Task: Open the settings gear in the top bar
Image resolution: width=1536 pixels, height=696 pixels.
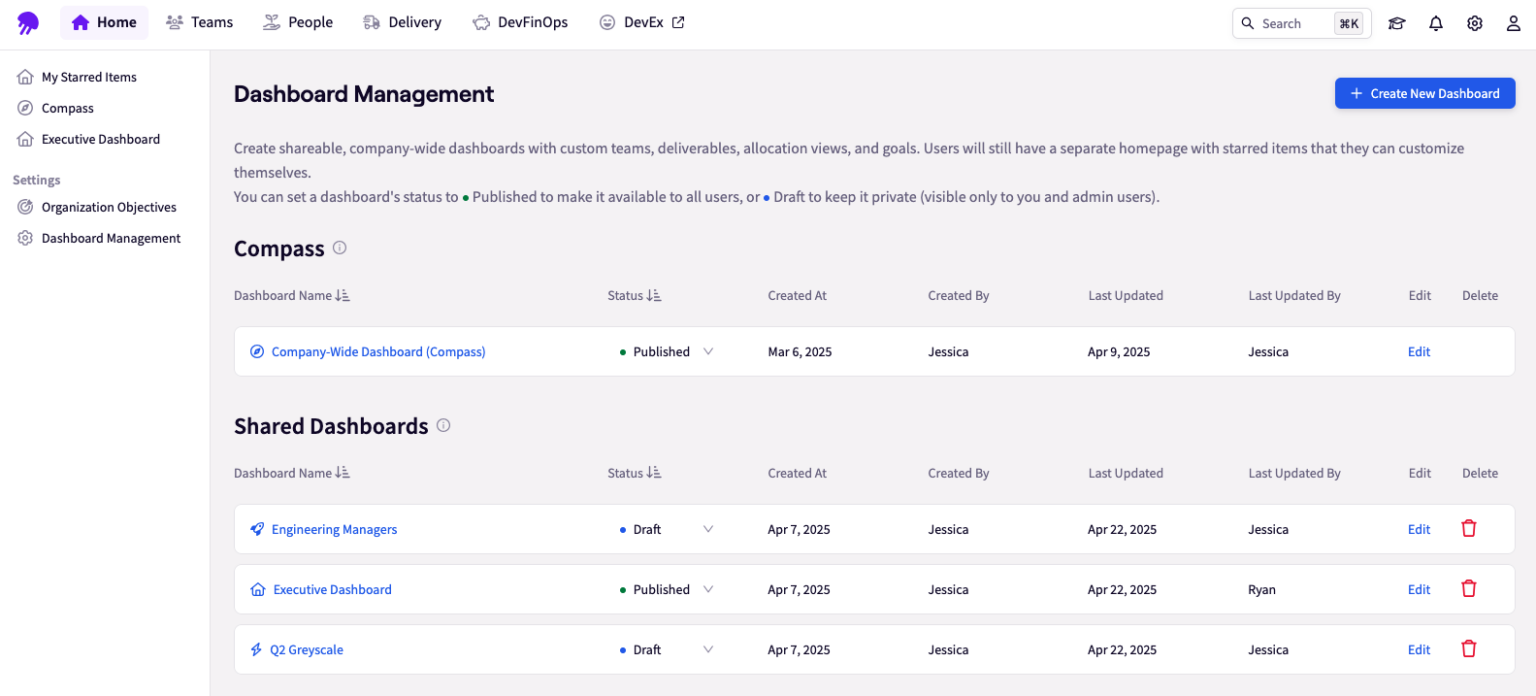Action: coord(1474,22)
